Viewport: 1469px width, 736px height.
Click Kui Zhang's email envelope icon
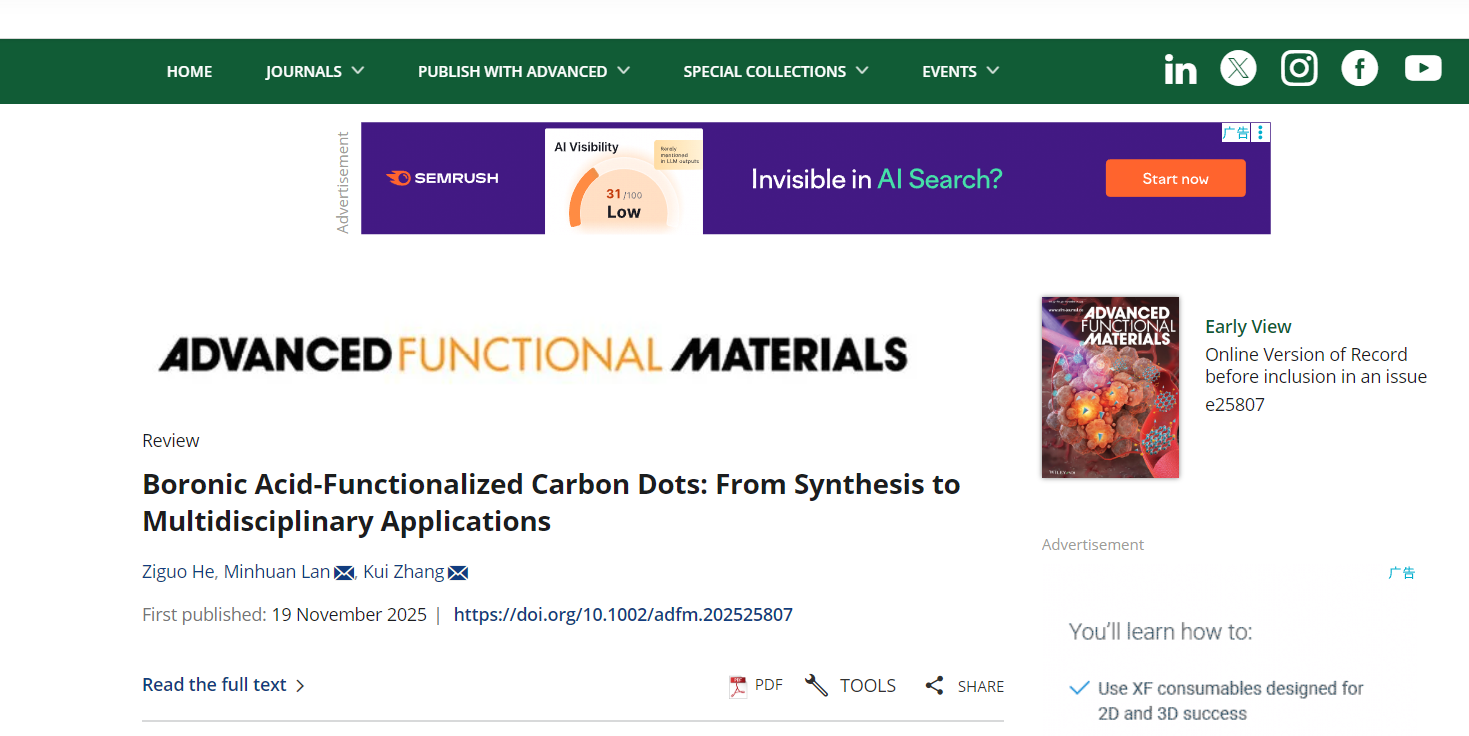pyautogui.click(x=458, y=573)
